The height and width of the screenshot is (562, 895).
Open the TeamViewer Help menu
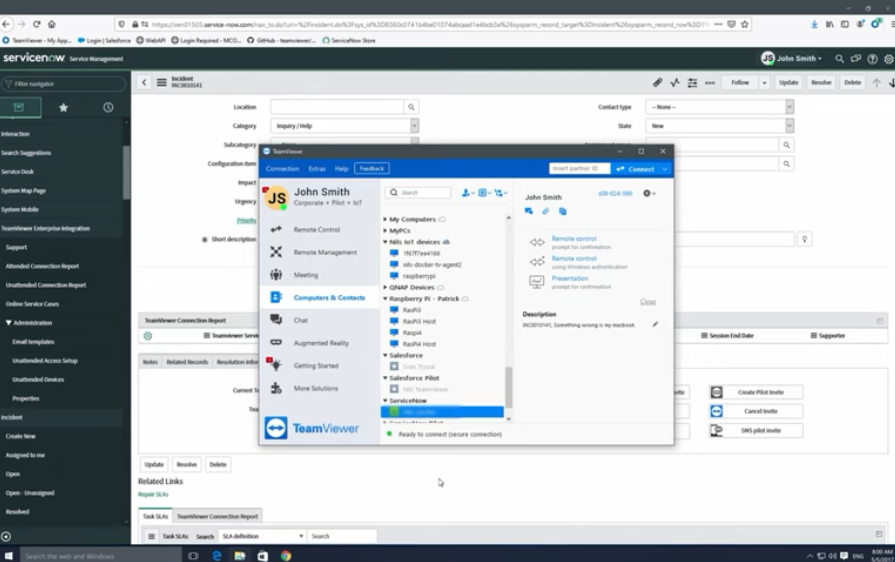pyautogui.click(x=341, y=169)
